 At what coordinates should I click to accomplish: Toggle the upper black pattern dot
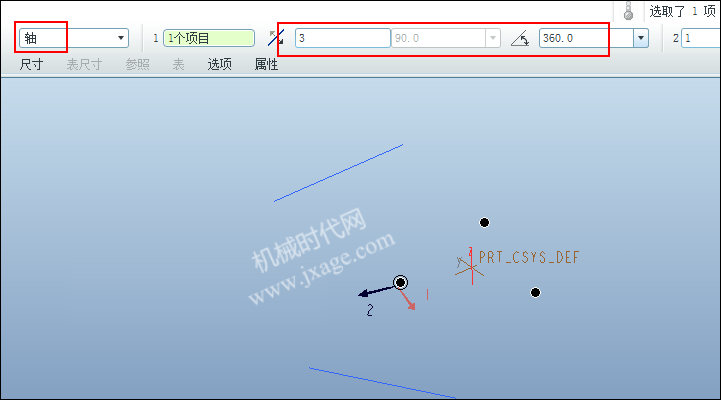point(484,223)
